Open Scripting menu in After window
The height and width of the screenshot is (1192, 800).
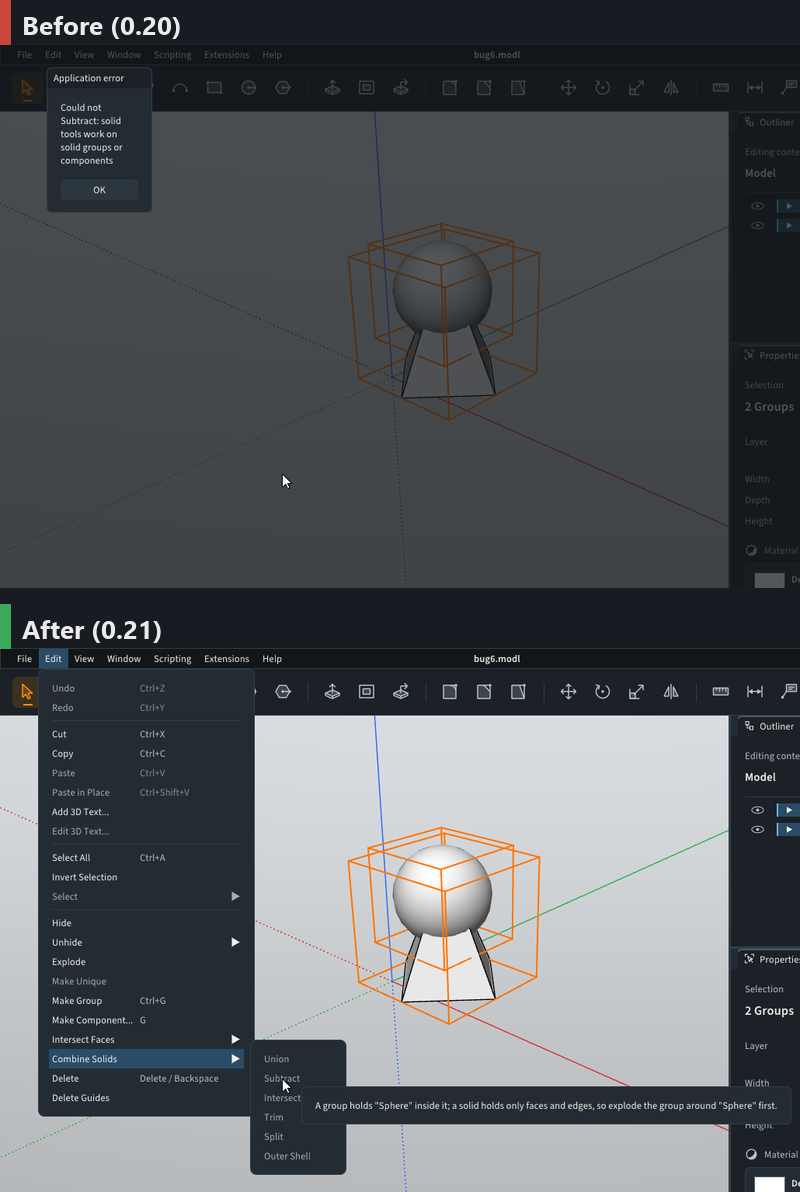(x=173, y=659)
